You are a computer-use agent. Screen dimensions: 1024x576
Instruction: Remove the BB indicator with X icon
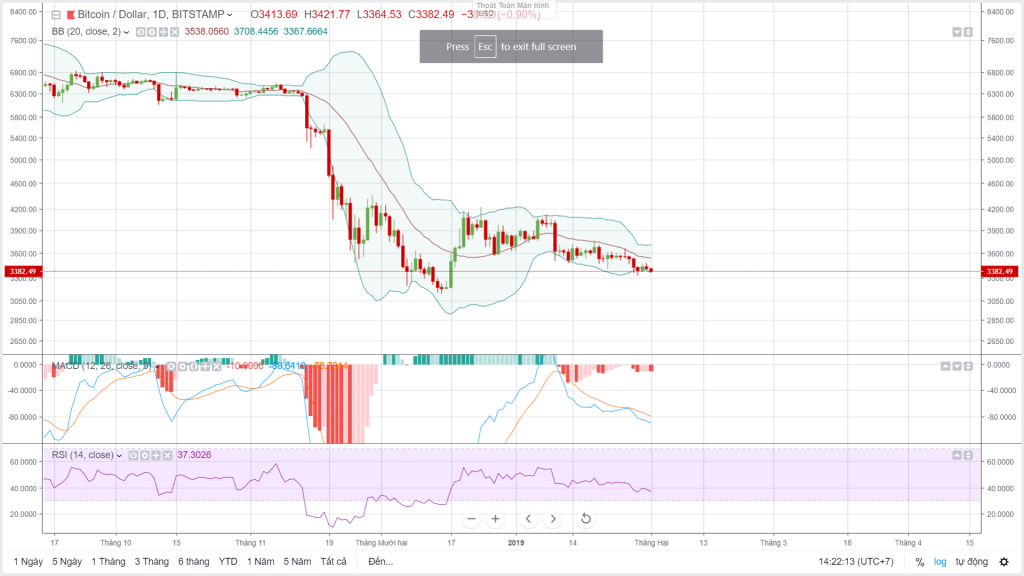175,32
